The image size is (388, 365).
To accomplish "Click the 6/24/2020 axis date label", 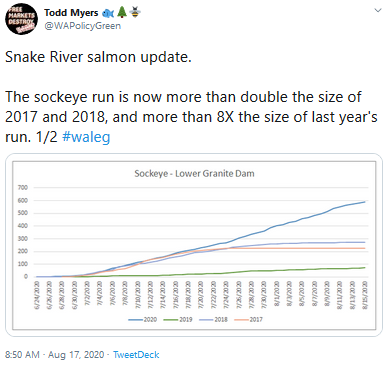I will (x=37, y=296).
